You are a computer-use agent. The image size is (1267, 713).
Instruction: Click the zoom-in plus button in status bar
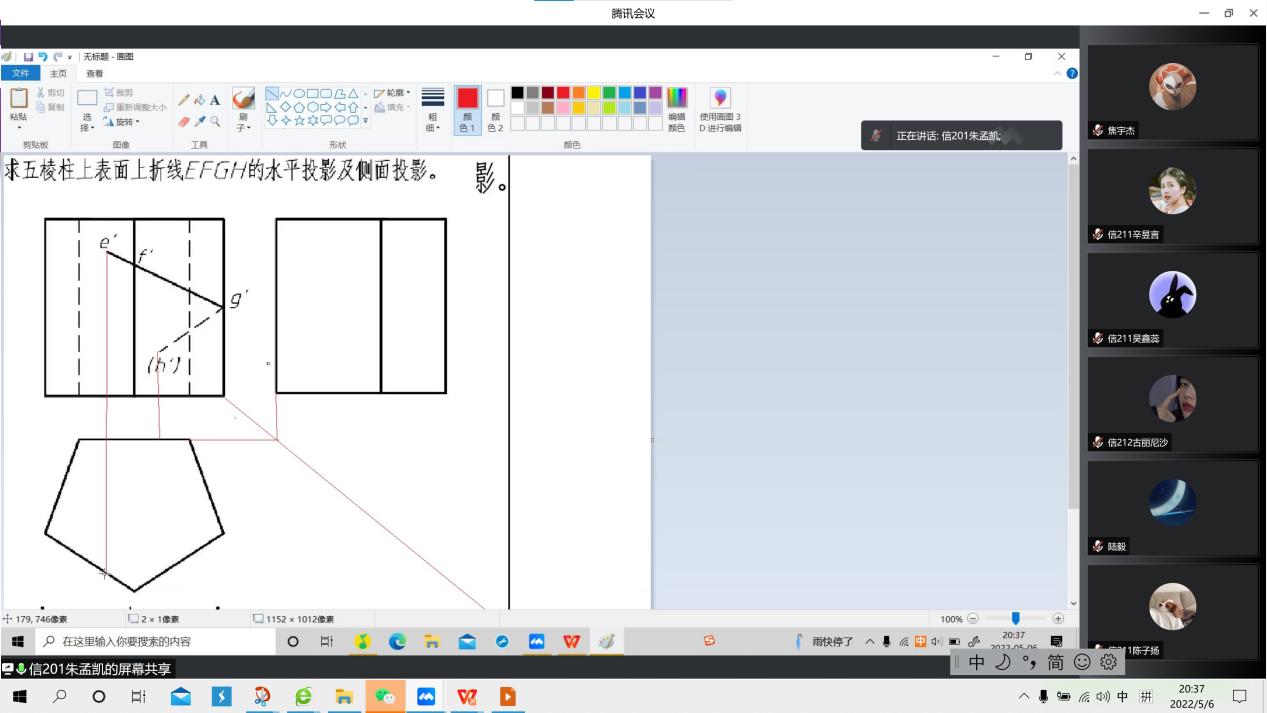1058,619
